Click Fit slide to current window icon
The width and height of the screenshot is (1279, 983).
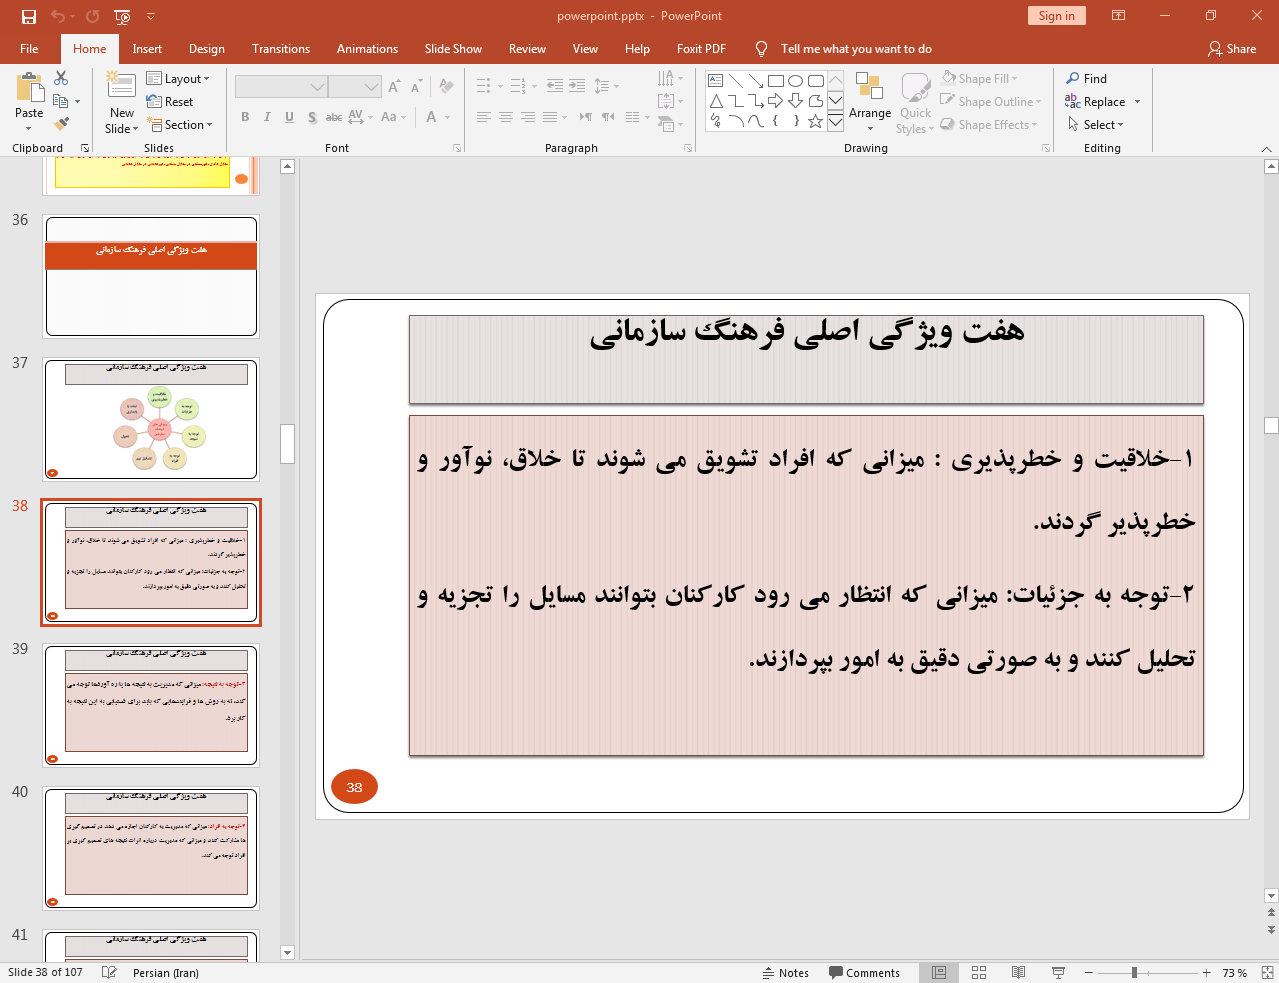click(x=1267, y=972)
